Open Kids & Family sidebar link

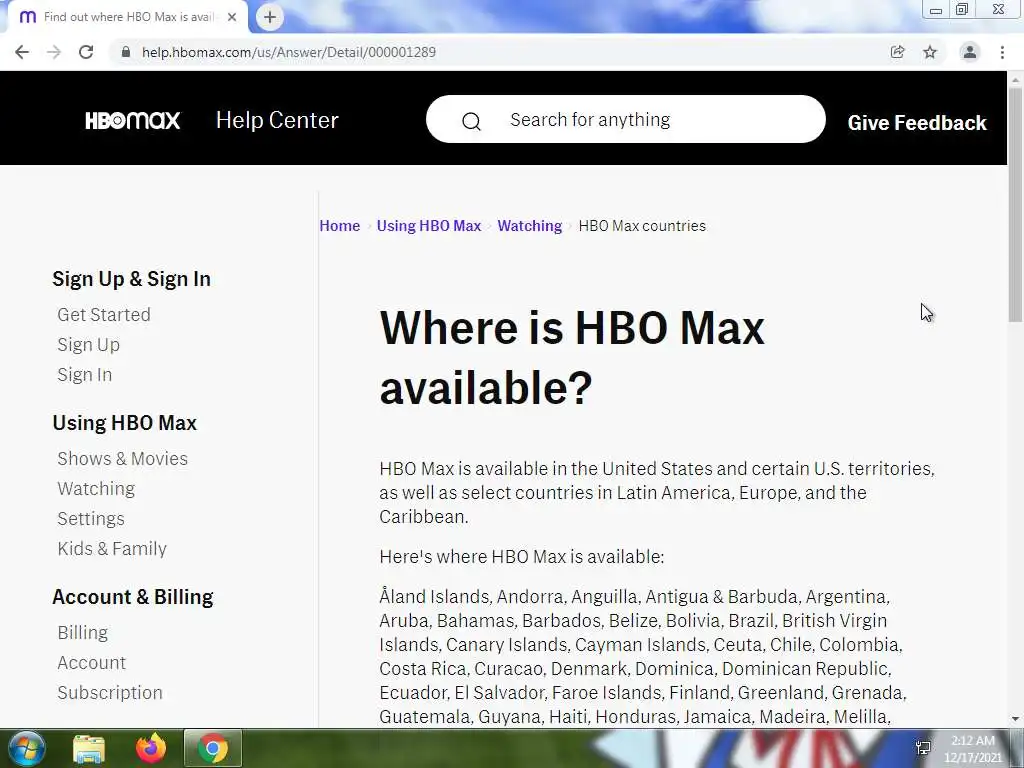coord(112,549)
